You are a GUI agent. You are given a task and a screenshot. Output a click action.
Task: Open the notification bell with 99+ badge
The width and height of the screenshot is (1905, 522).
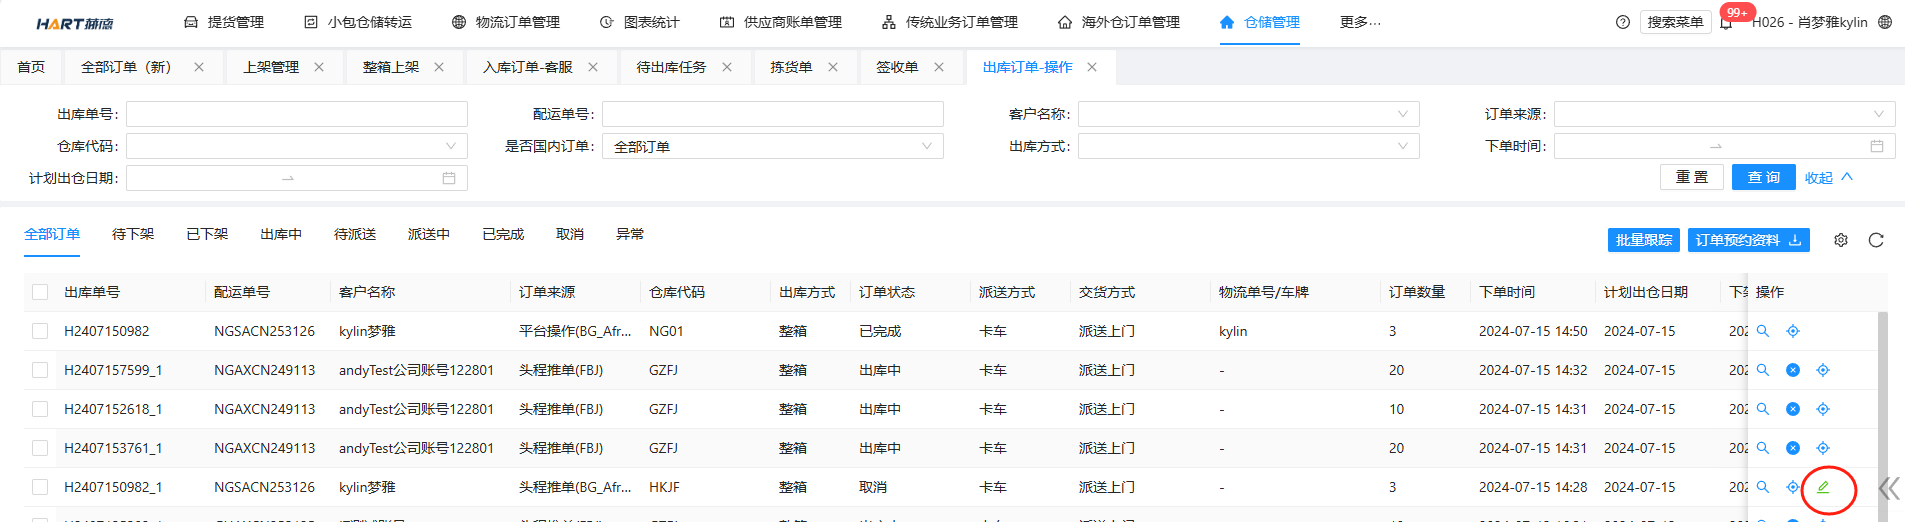tap(1726, 23)
